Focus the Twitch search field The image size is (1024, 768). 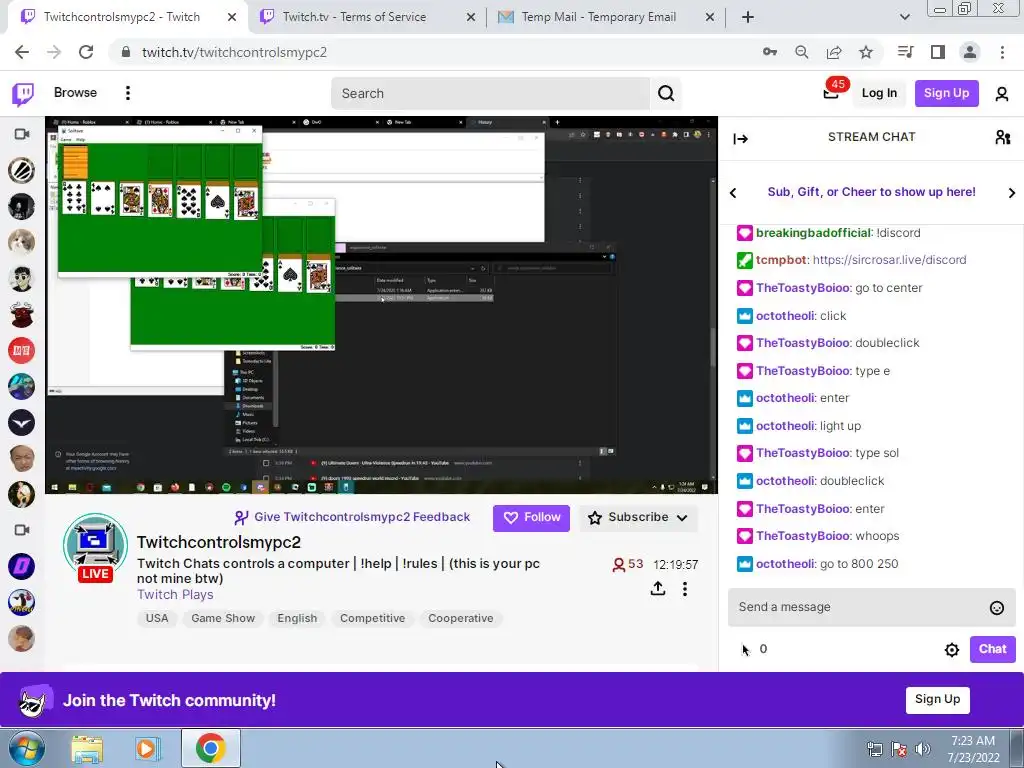tap(490, 93)
